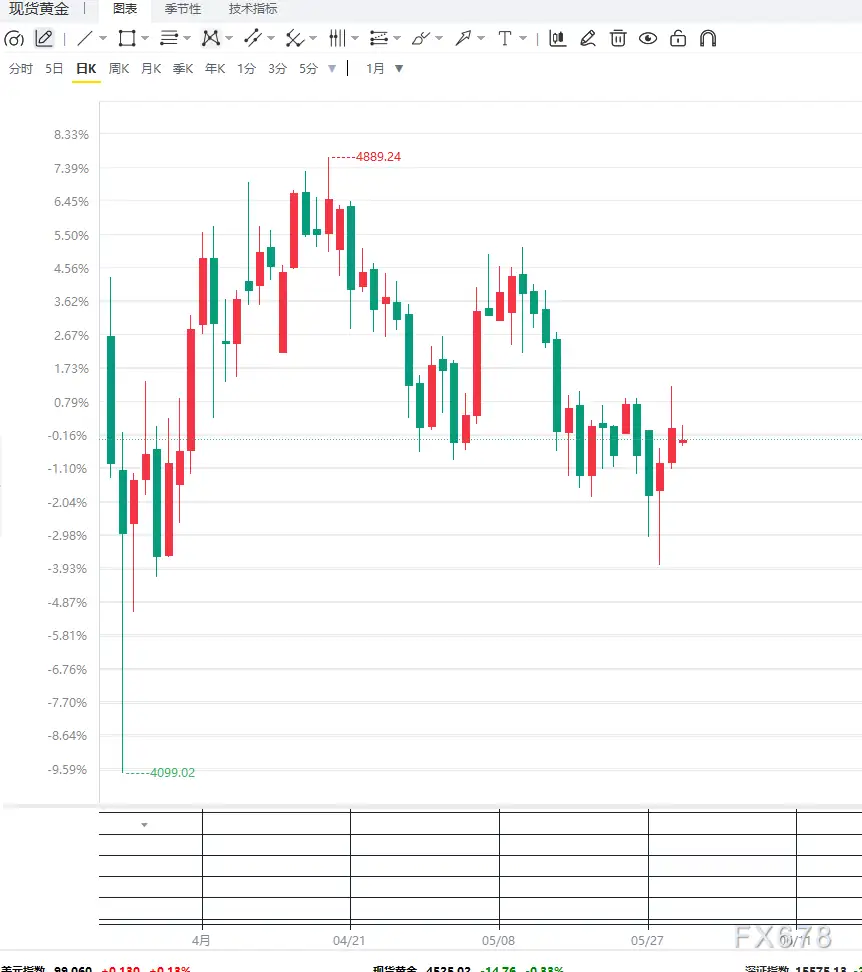
Task: Switch to the 季节性 tab
Action: pos(183,9)
